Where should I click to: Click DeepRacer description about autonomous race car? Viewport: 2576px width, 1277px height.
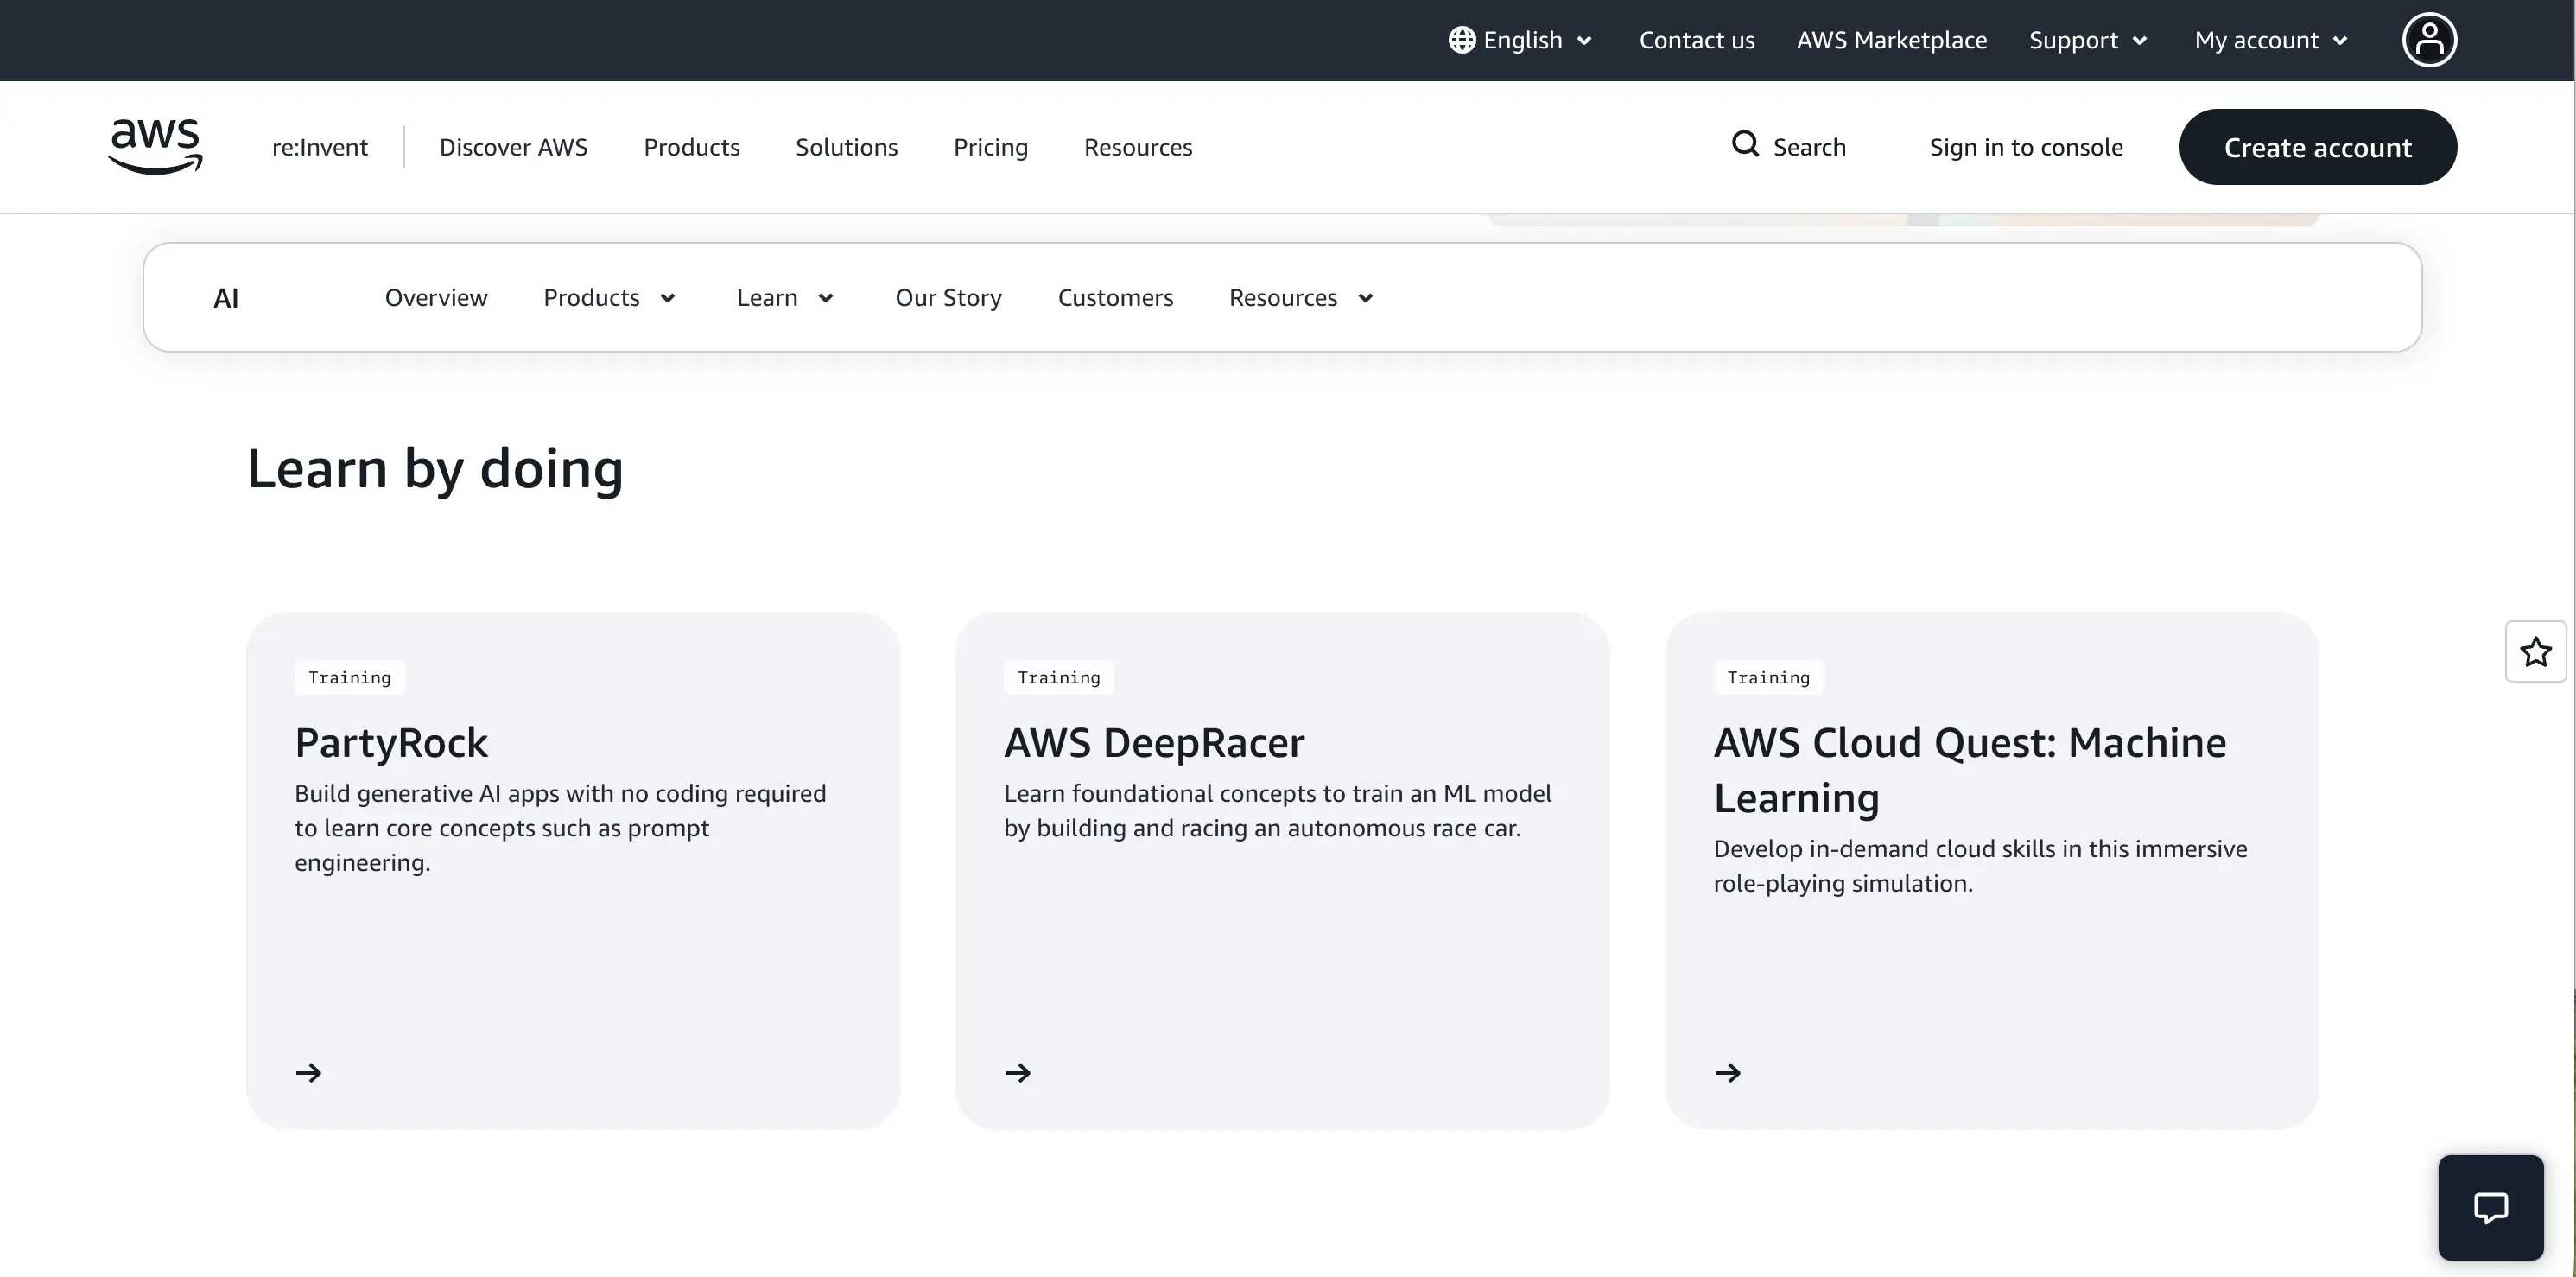pyautogui.click(x=1278, y=811)
